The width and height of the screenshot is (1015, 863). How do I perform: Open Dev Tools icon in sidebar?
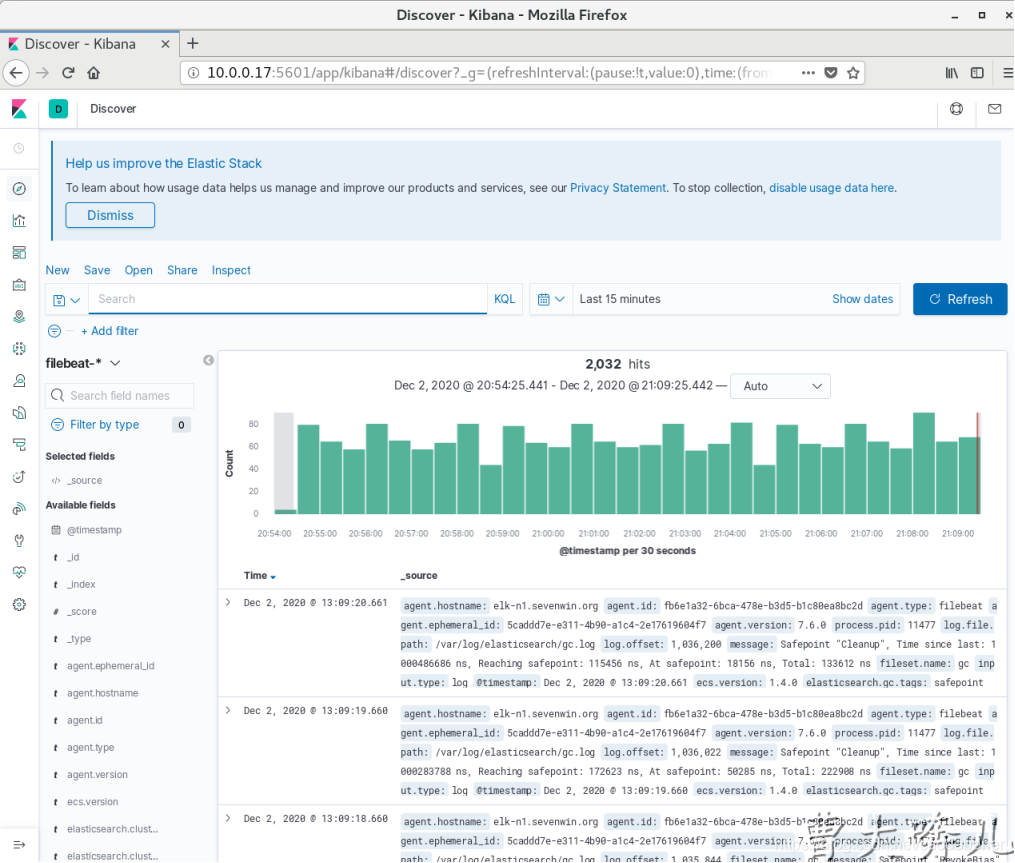click(19, 541)
